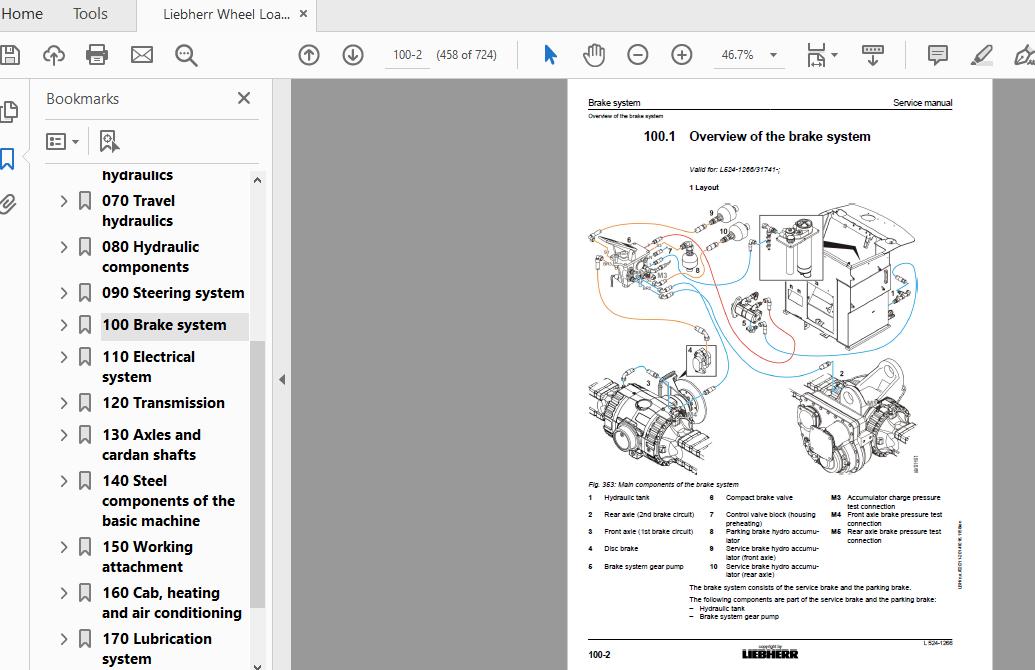The height and width of the screenshot is (670, 1035).
Task: Click the Print icon
Action: point(96,55)
